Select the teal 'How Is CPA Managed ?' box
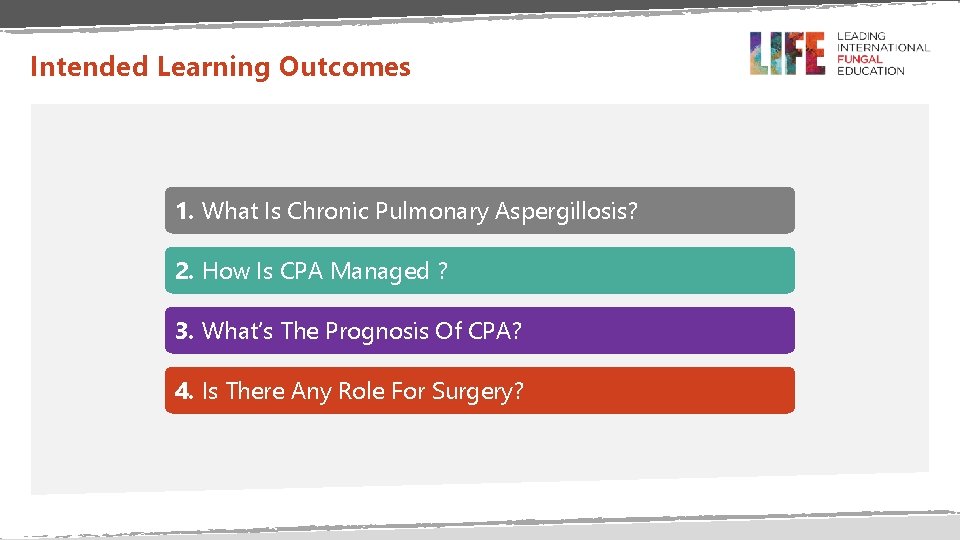Image resolution: width=960 pixels, height=540 pixels. [x=480, y=271]
